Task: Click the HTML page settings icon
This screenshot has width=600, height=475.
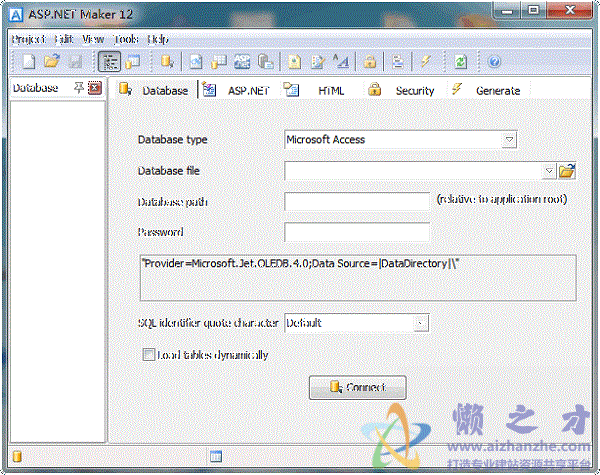Action: coord(294,61)
